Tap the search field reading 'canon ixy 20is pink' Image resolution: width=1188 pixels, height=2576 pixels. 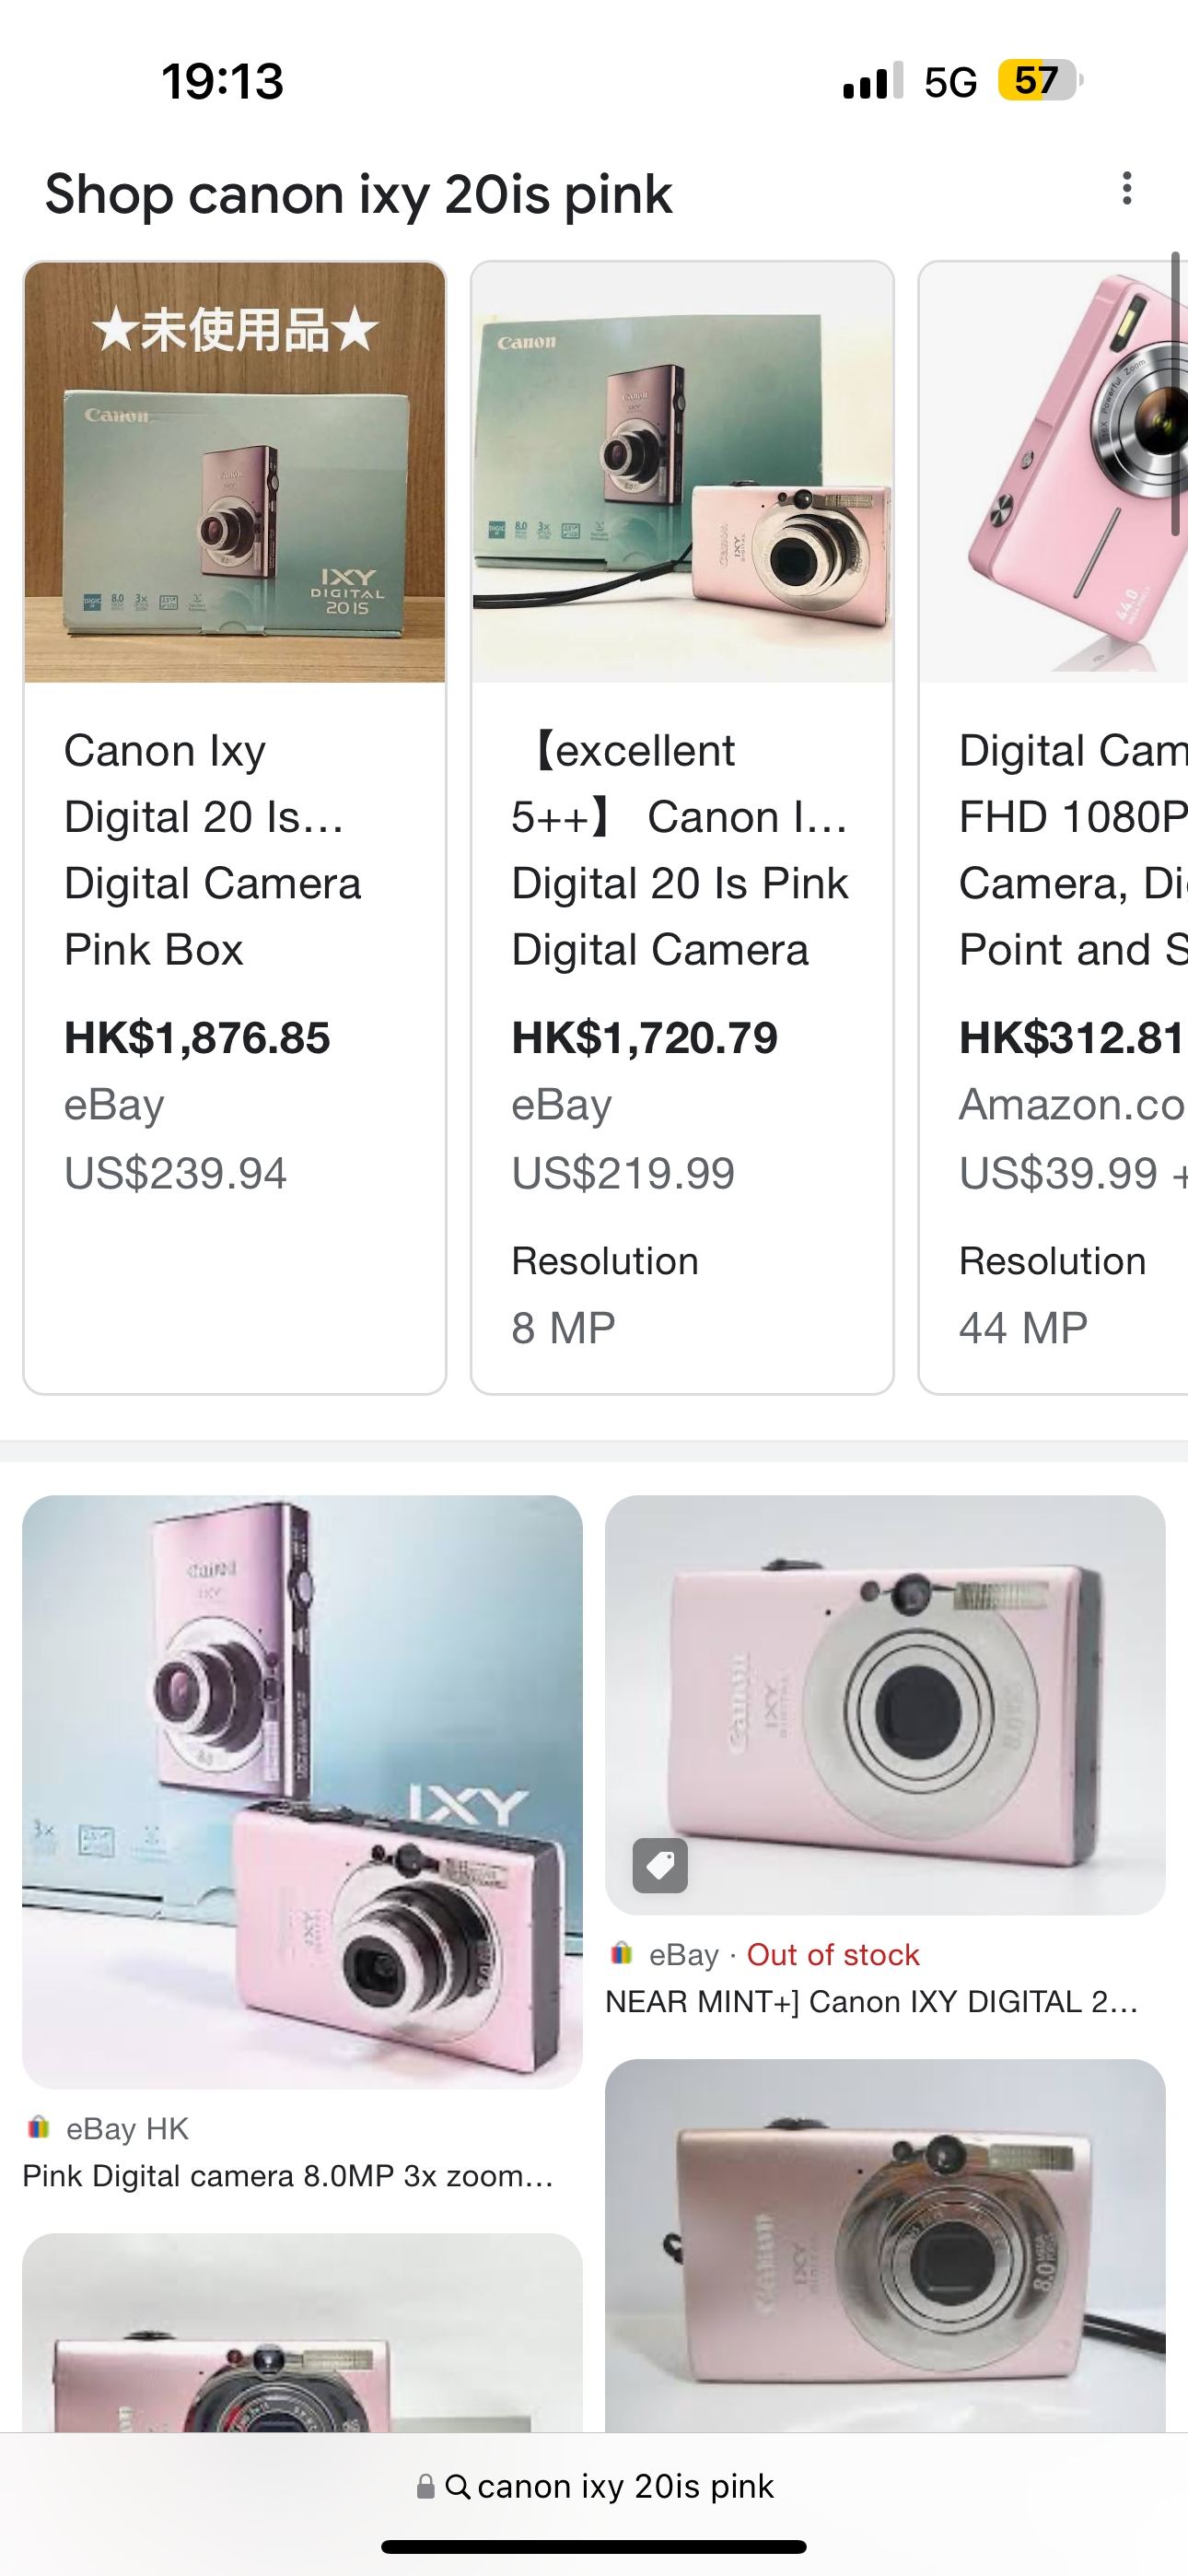(624, 2487)
